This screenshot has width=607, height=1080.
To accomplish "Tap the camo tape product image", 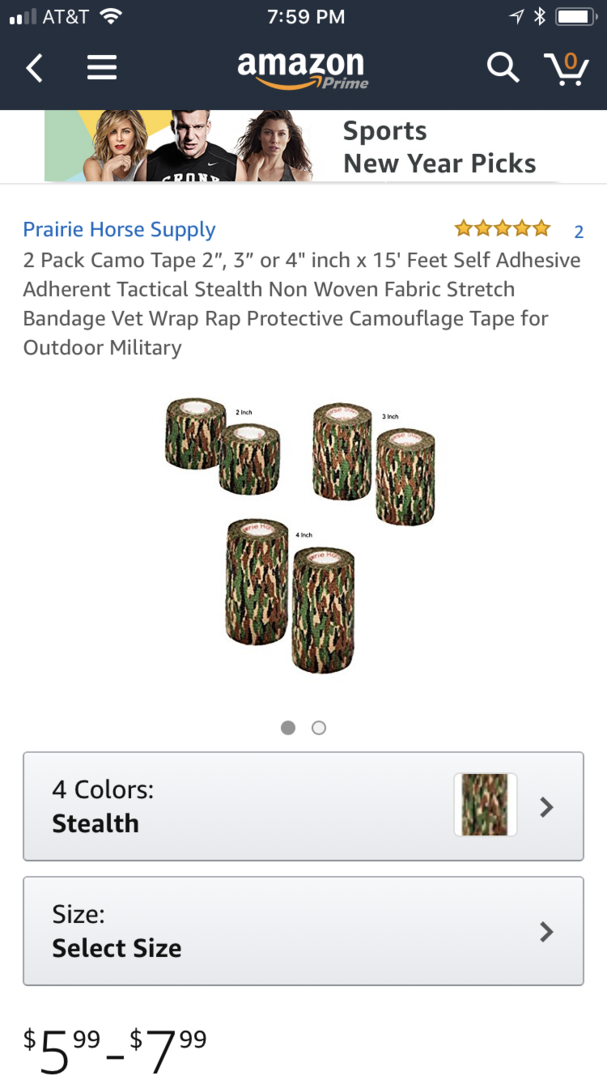I will pyautogui.click(x=302, y=535).
